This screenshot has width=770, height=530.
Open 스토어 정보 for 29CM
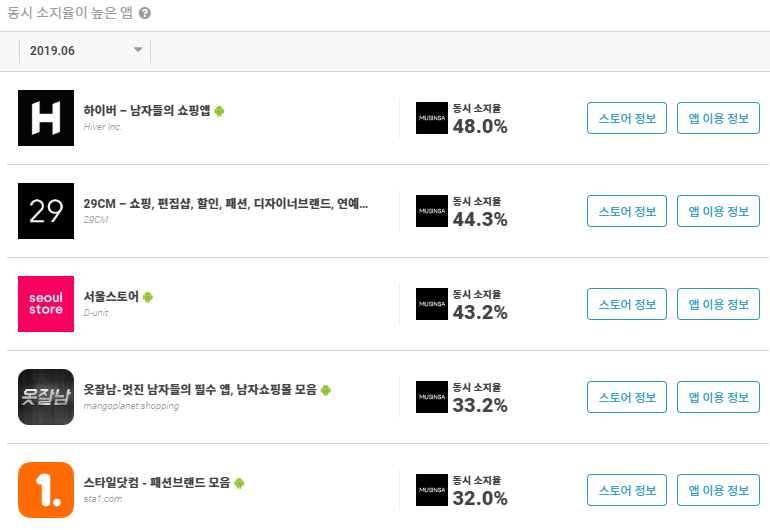click(x=627, y=211)
